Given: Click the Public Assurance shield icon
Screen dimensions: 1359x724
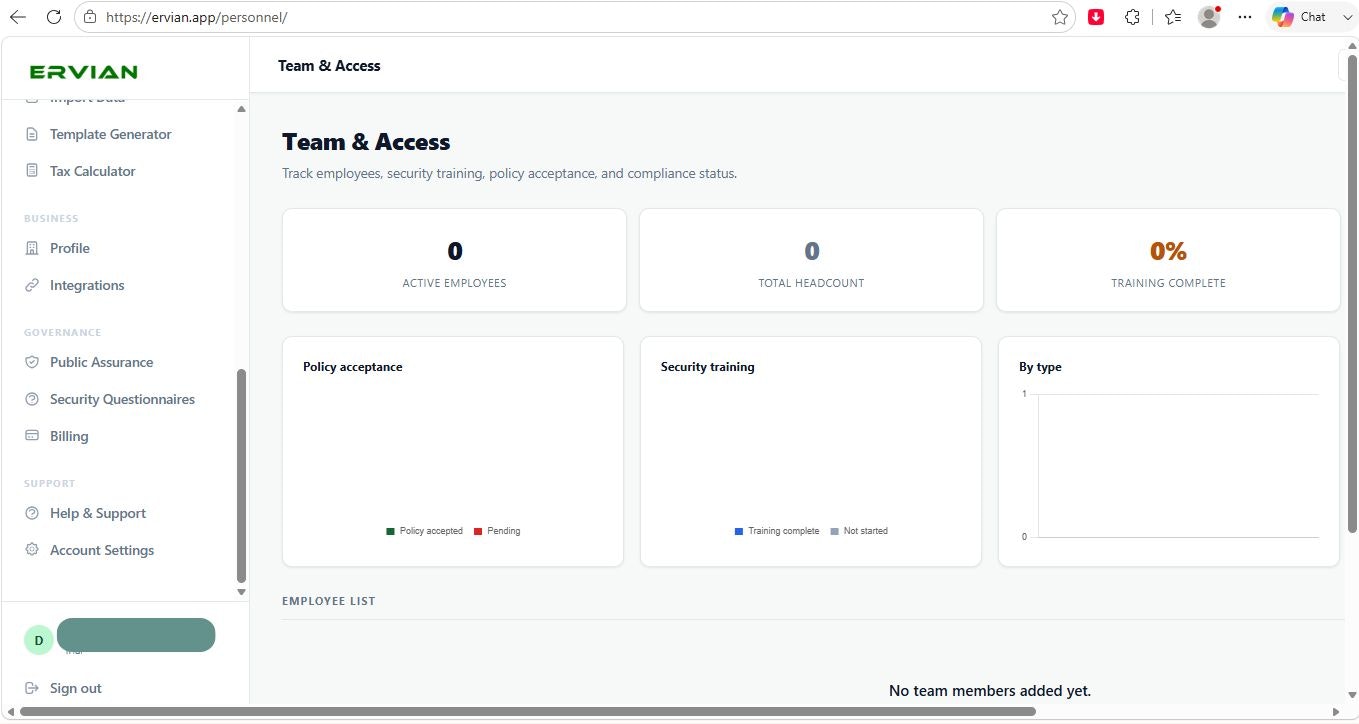Looking at the screenshot, I should tap(32, 362).
